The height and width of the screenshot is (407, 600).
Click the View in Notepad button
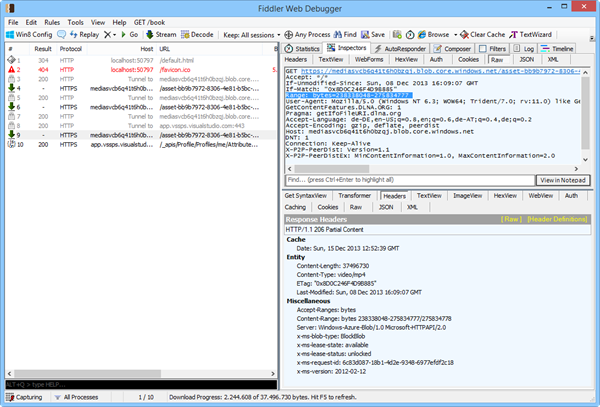[562, 179]
